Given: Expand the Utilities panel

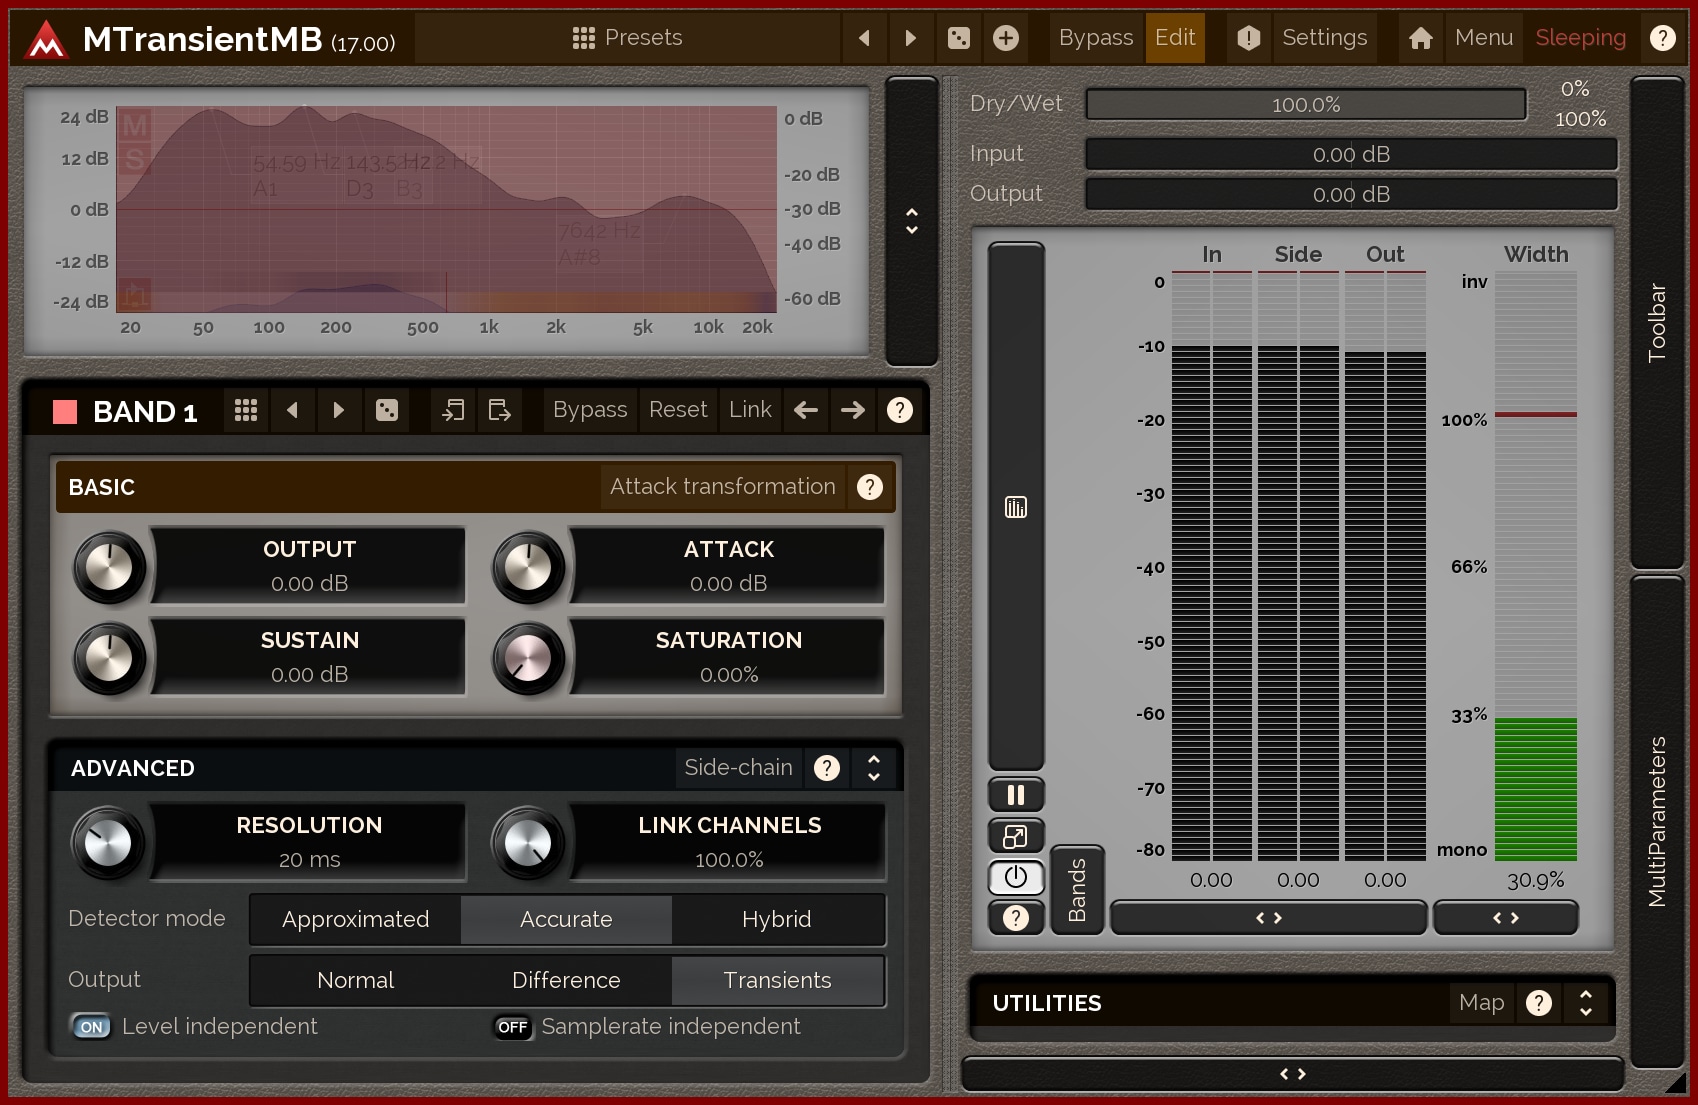Looking at the screenshot, I should [1585, 1003].
